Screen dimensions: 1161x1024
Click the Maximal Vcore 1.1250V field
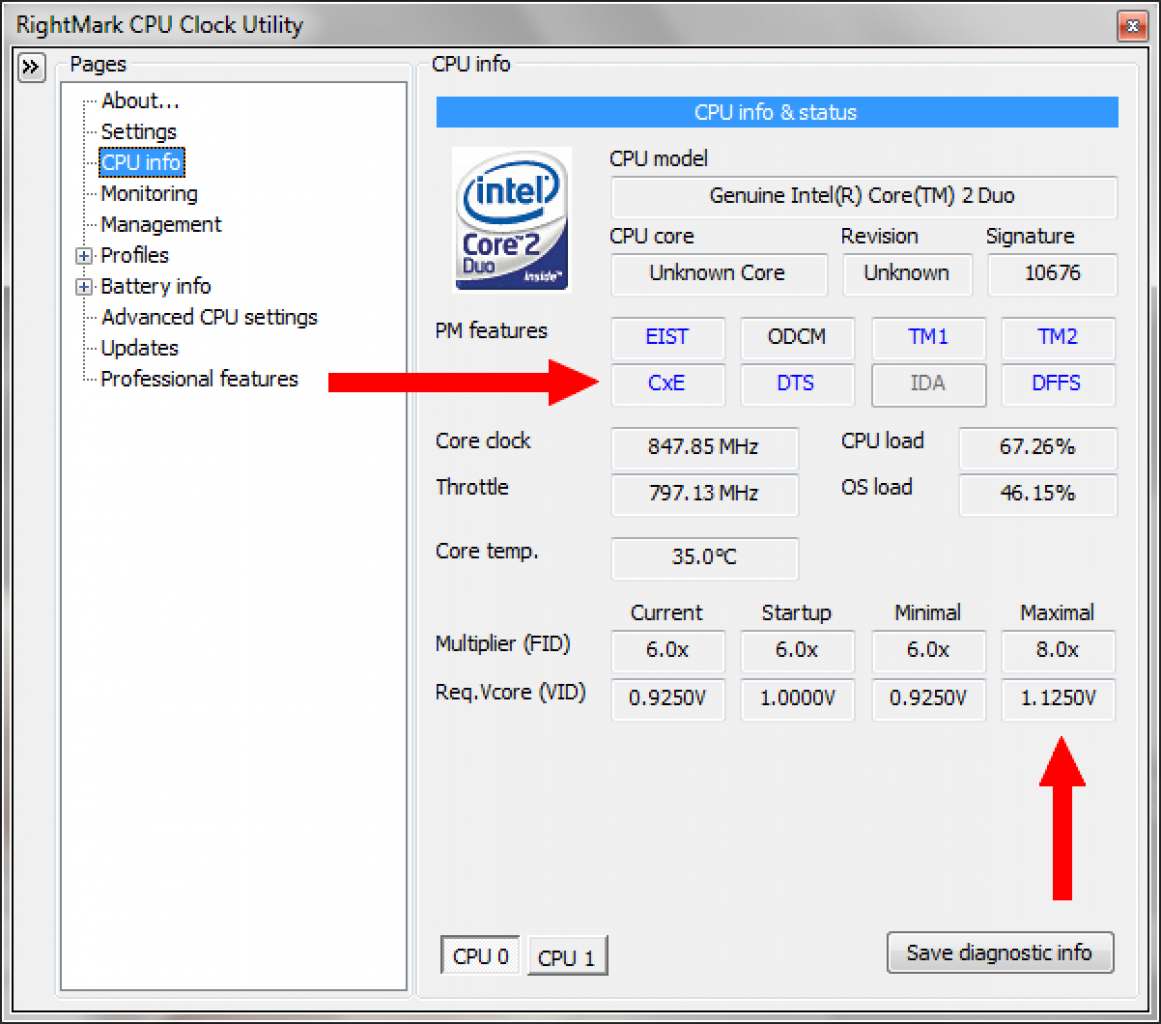(1057, 699)
